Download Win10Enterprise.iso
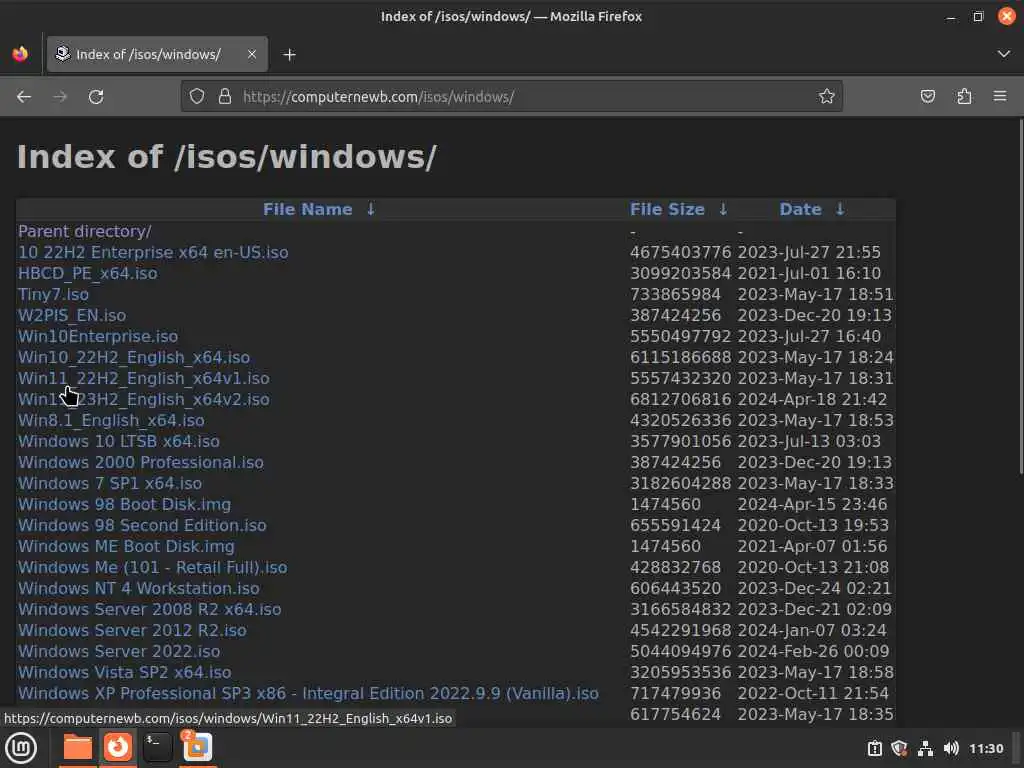1024x768 pixels. click(97, 336)
